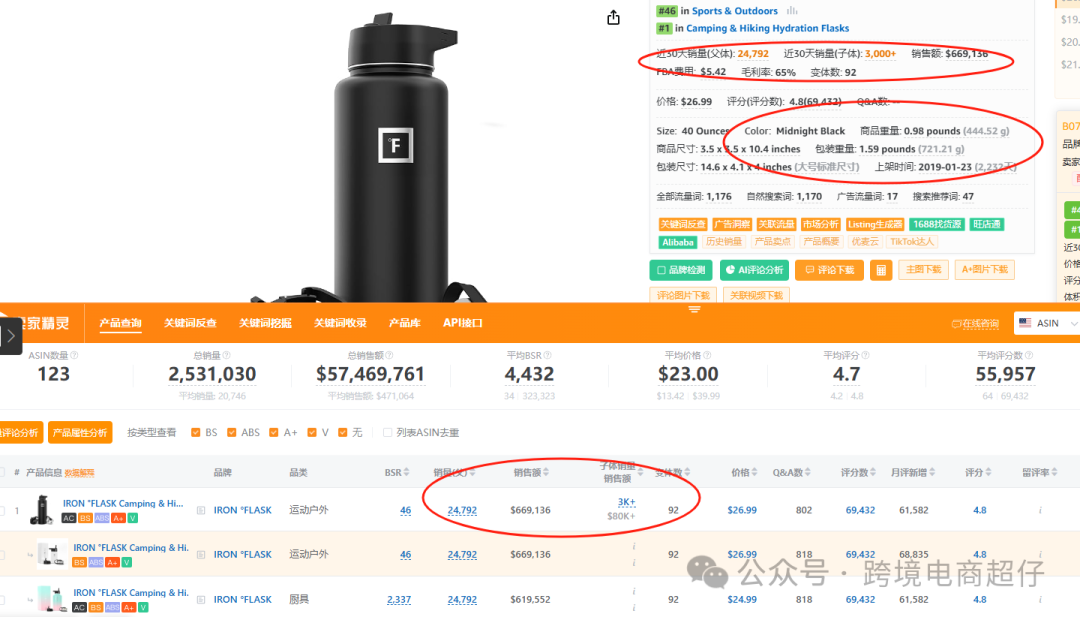
Task: Click the A+图片下载 button
Action: [x=985, y=270]
